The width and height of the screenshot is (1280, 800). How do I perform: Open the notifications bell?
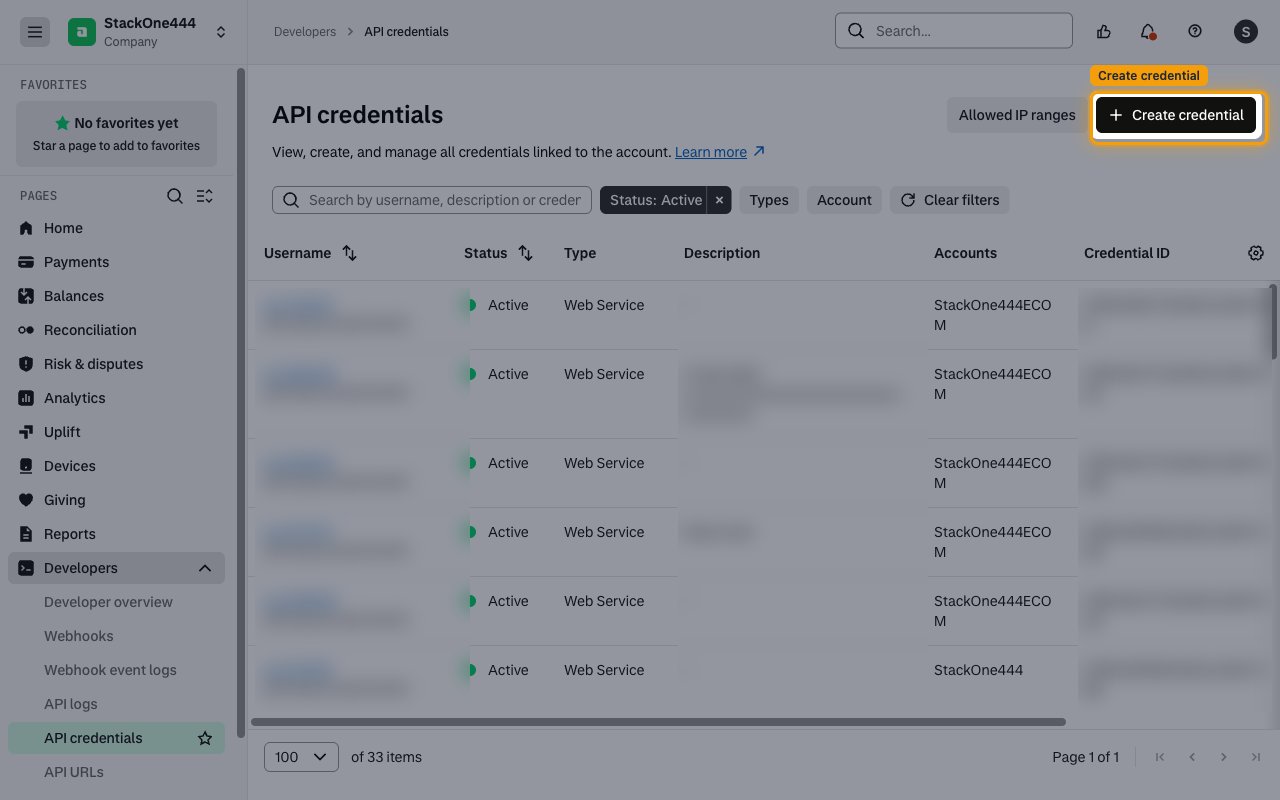1148,32
